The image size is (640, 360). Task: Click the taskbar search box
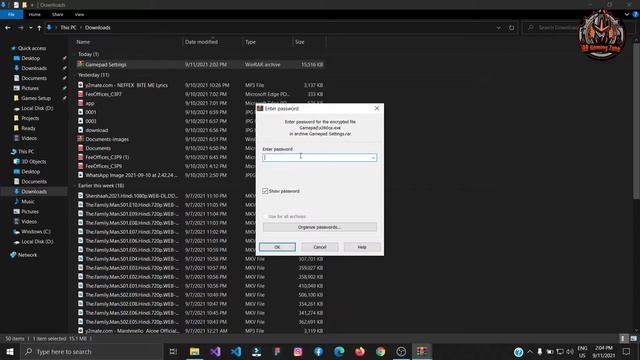91,351
